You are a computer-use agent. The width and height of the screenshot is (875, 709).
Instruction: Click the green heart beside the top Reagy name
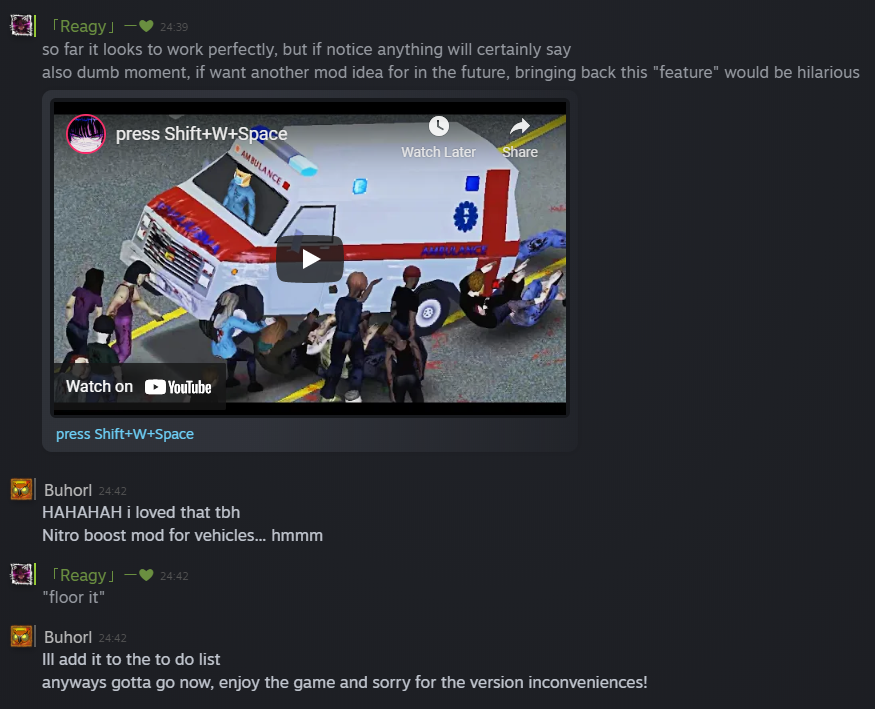pyautogui.click(x=146, y=26)
